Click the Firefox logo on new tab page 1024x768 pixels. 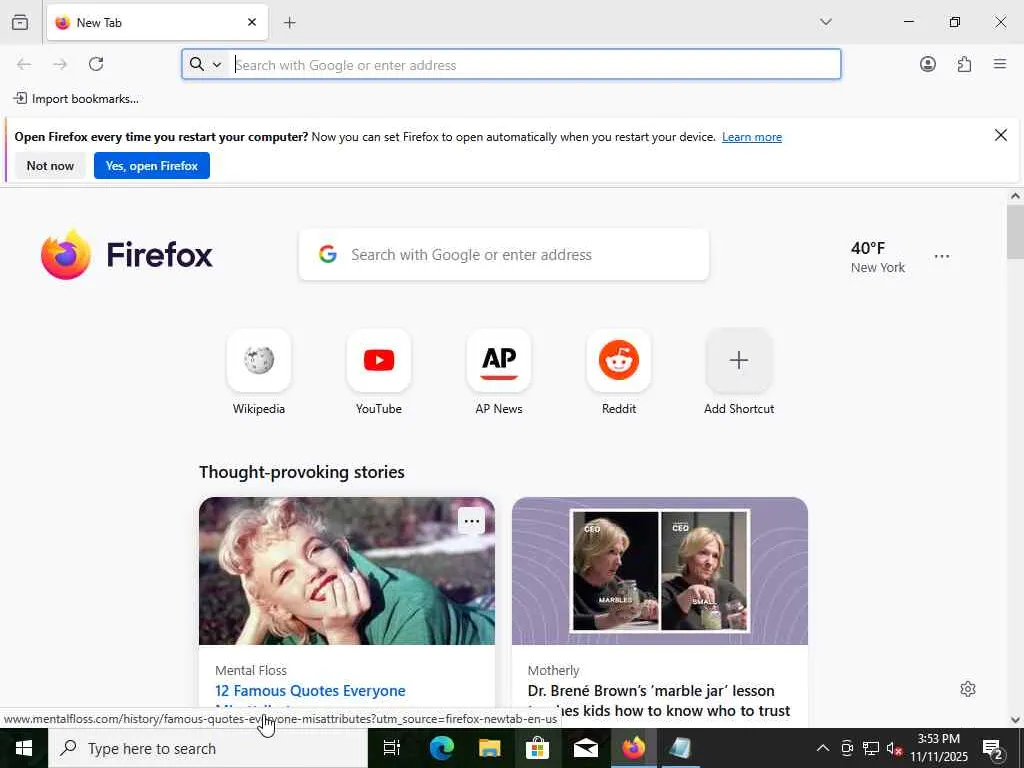click(127, 254)
